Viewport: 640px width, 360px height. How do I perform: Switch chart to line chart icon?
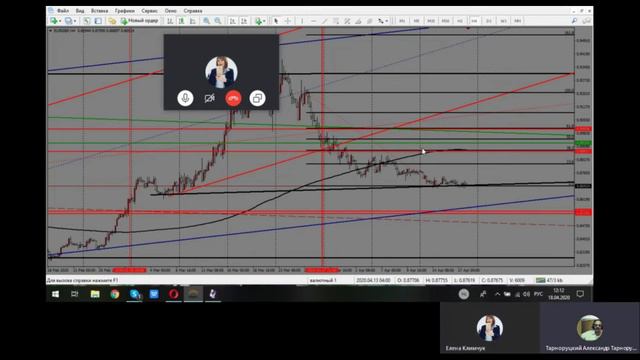coord(193,21)
